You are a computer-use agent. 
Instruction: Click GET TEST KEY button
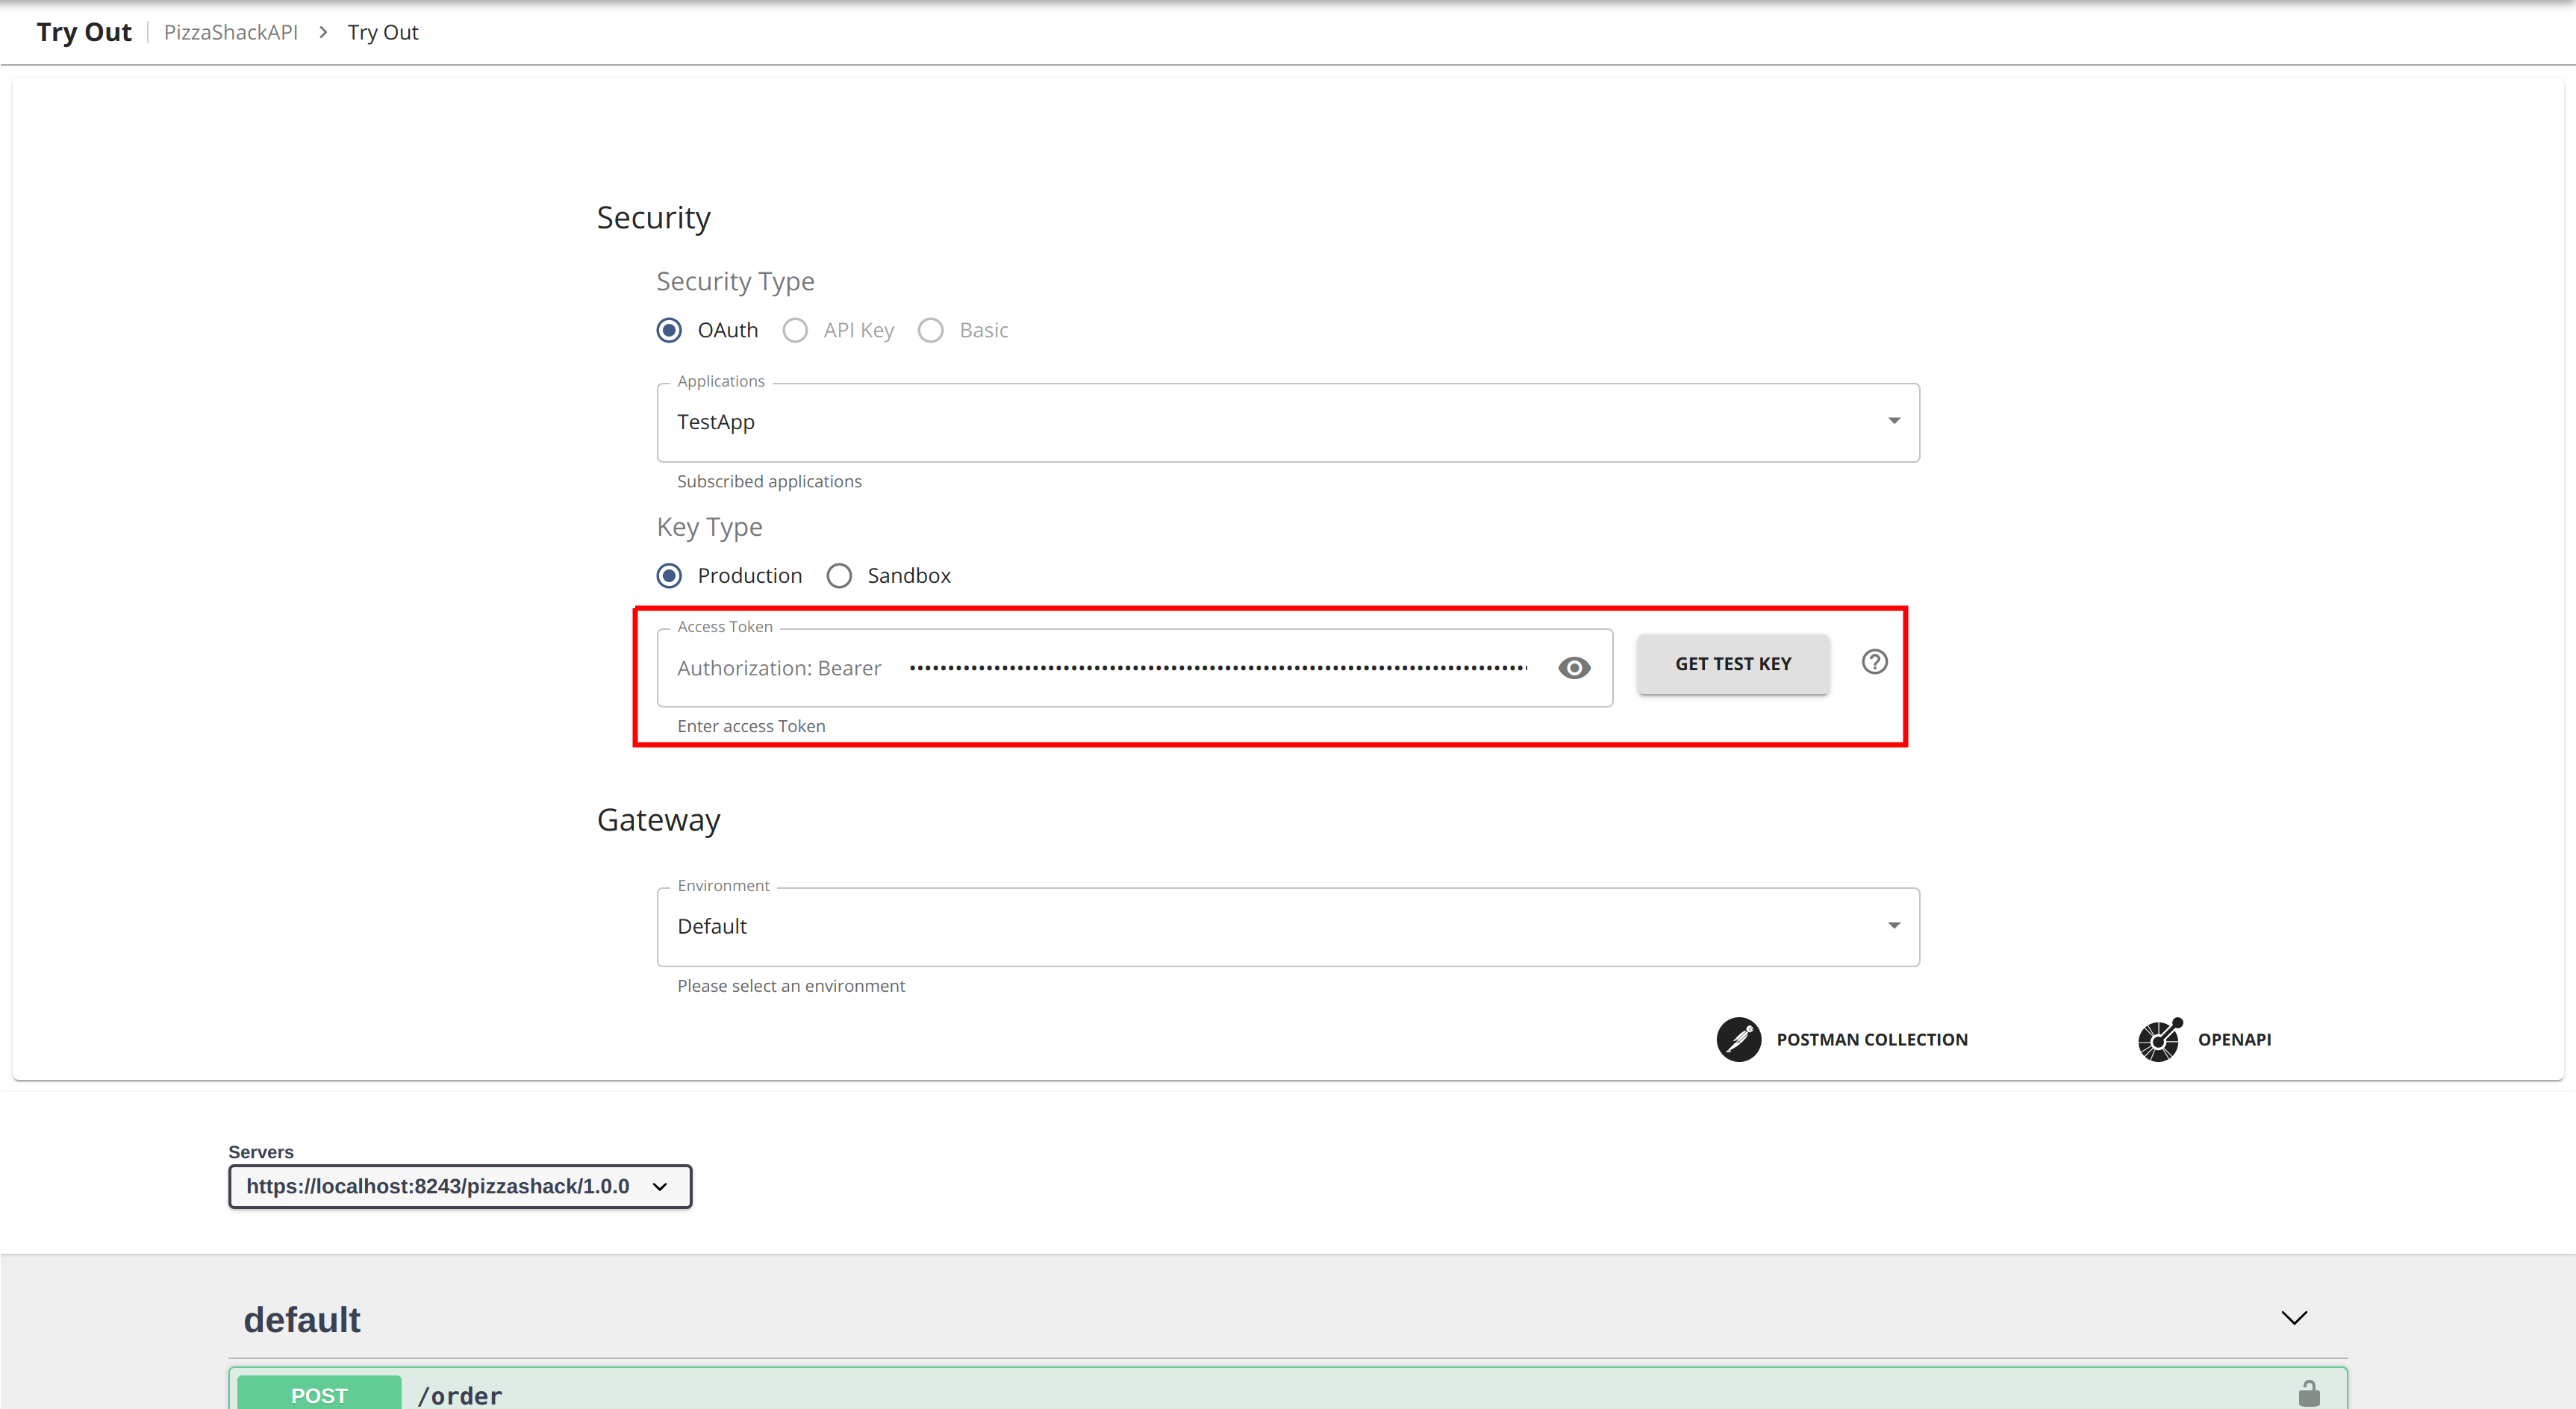click(x=1733, y=664)
